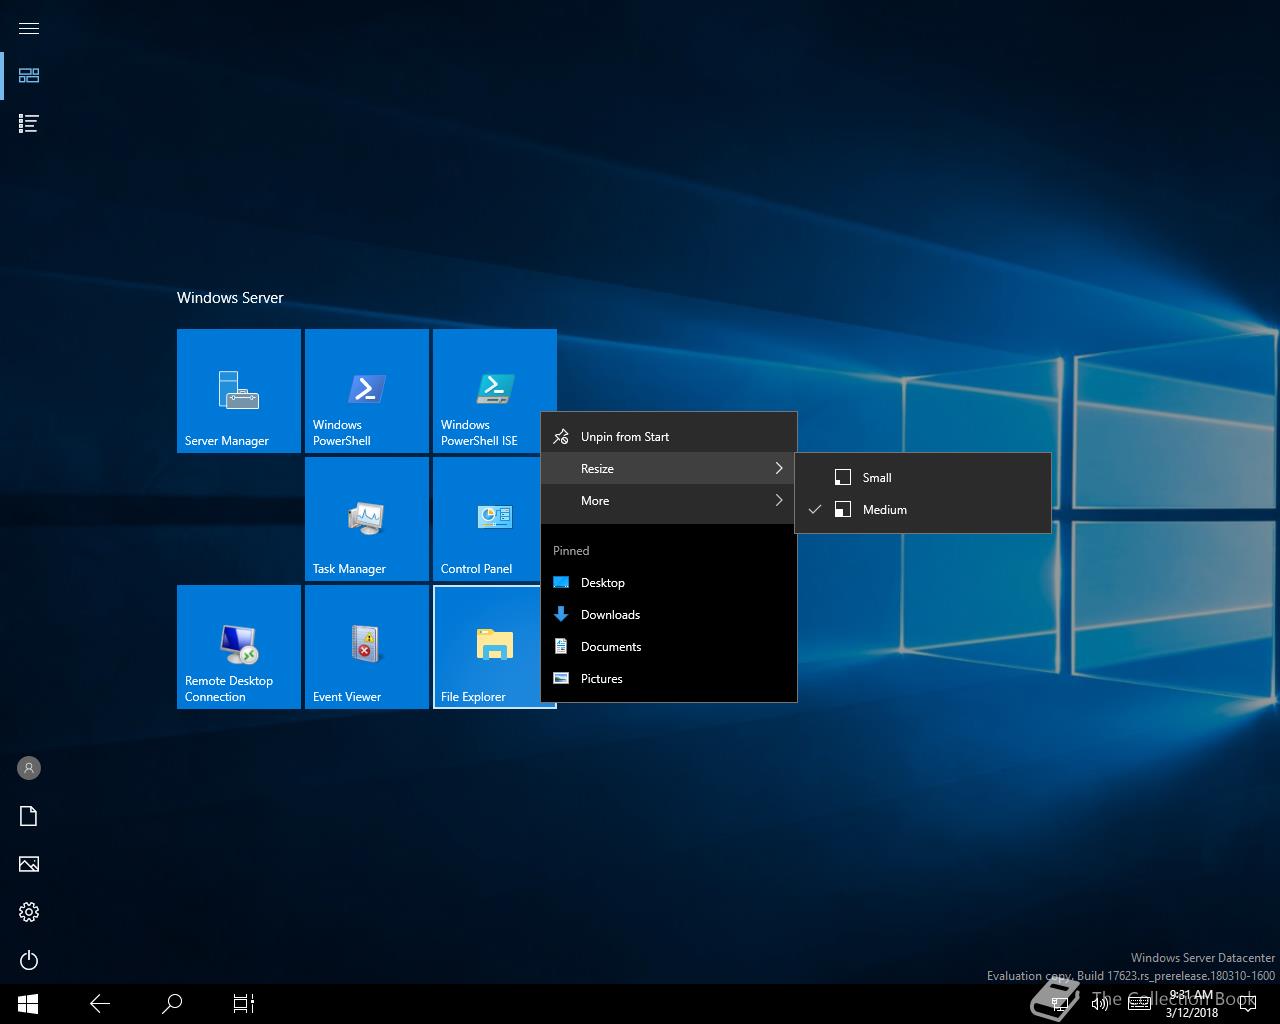Open the volume speaker icon in tray
1280x1024 pixels.
coord(1100,1004)
